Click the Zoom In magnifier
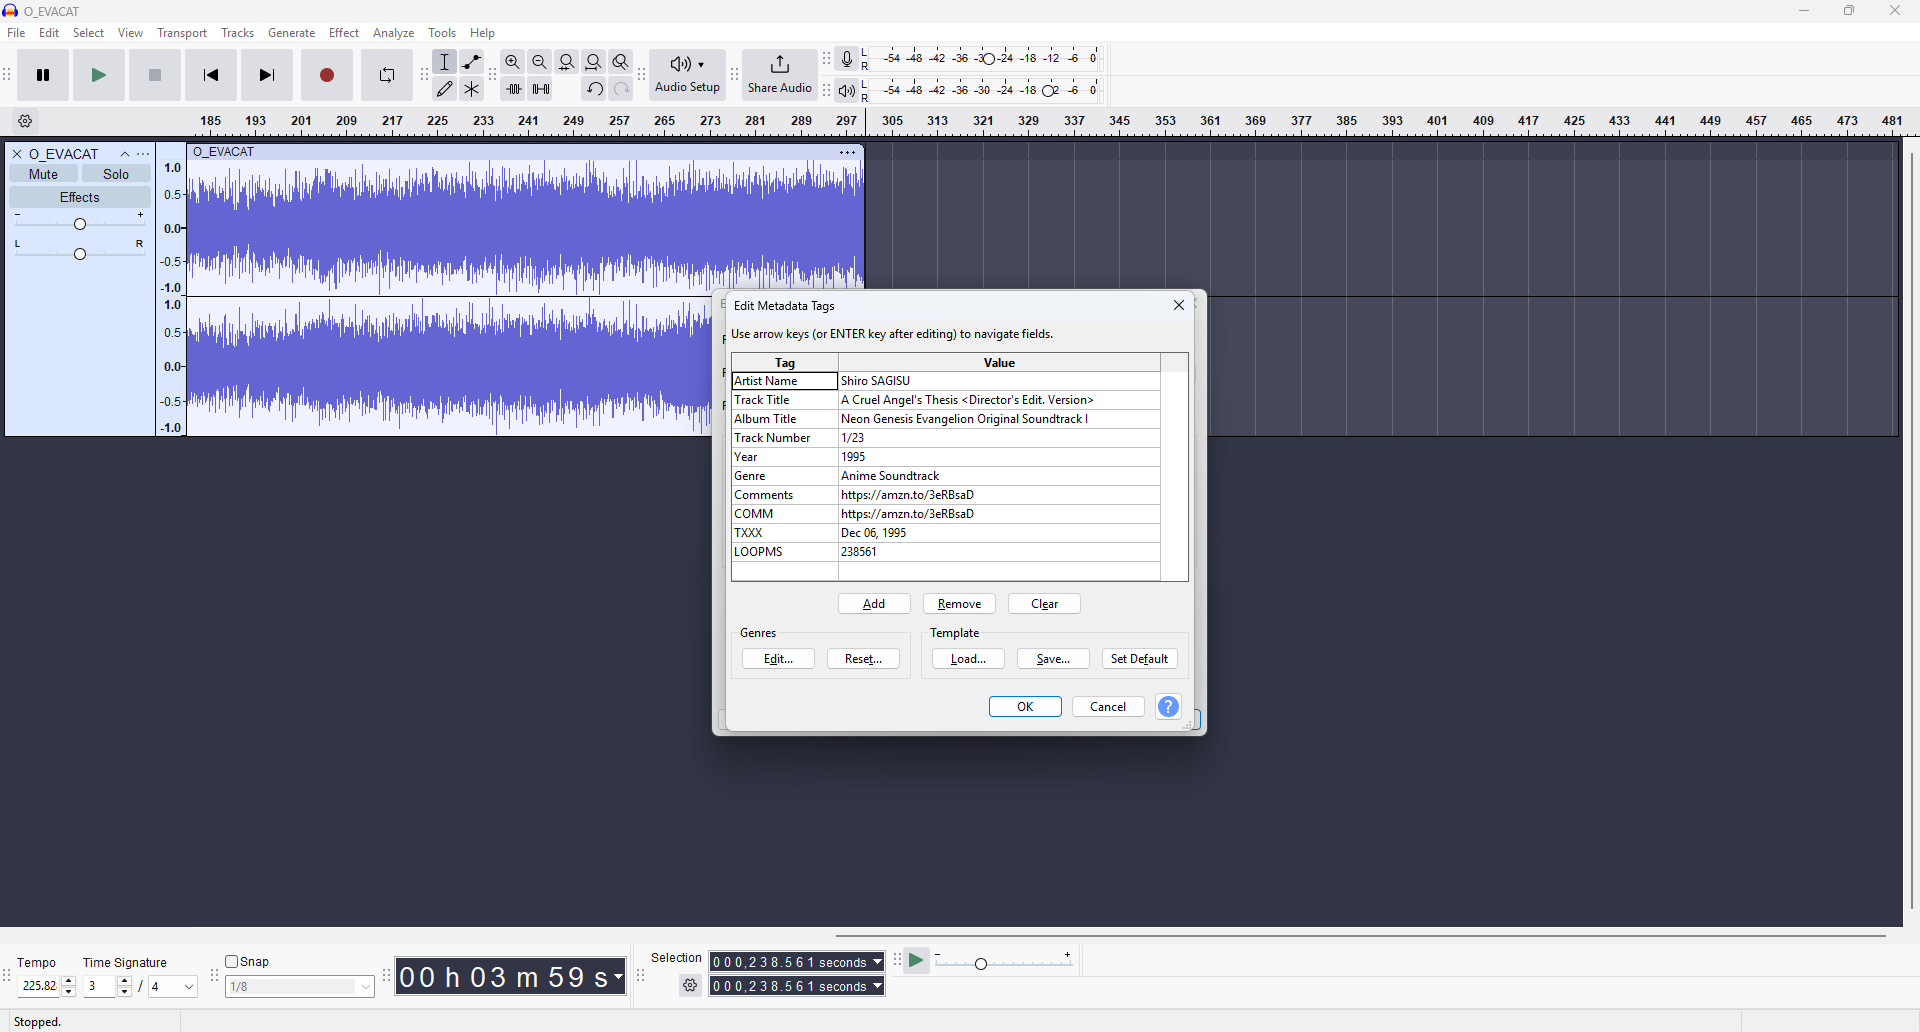Screen dimensions: 1920x1032 tap(513, 62)
